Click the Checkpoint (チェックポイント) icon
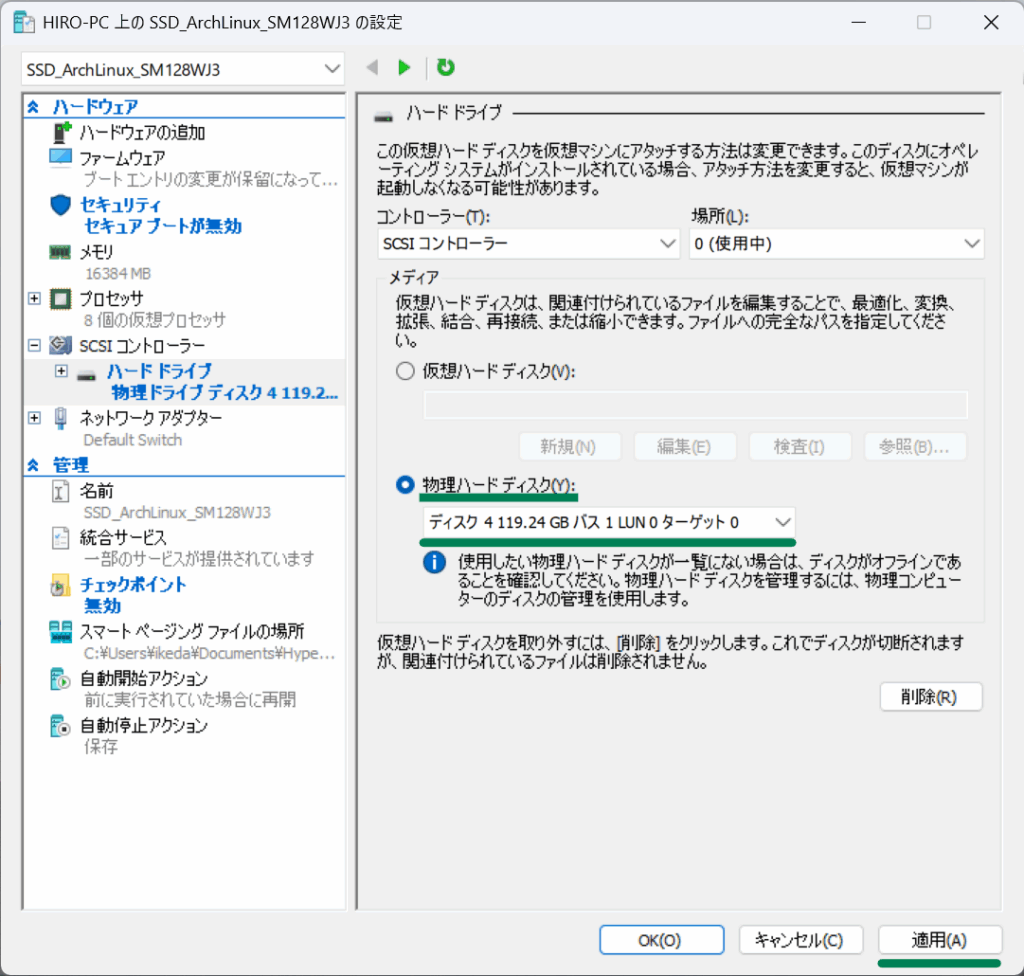This screenshot has height=976, width=1024. click(60, 585)
